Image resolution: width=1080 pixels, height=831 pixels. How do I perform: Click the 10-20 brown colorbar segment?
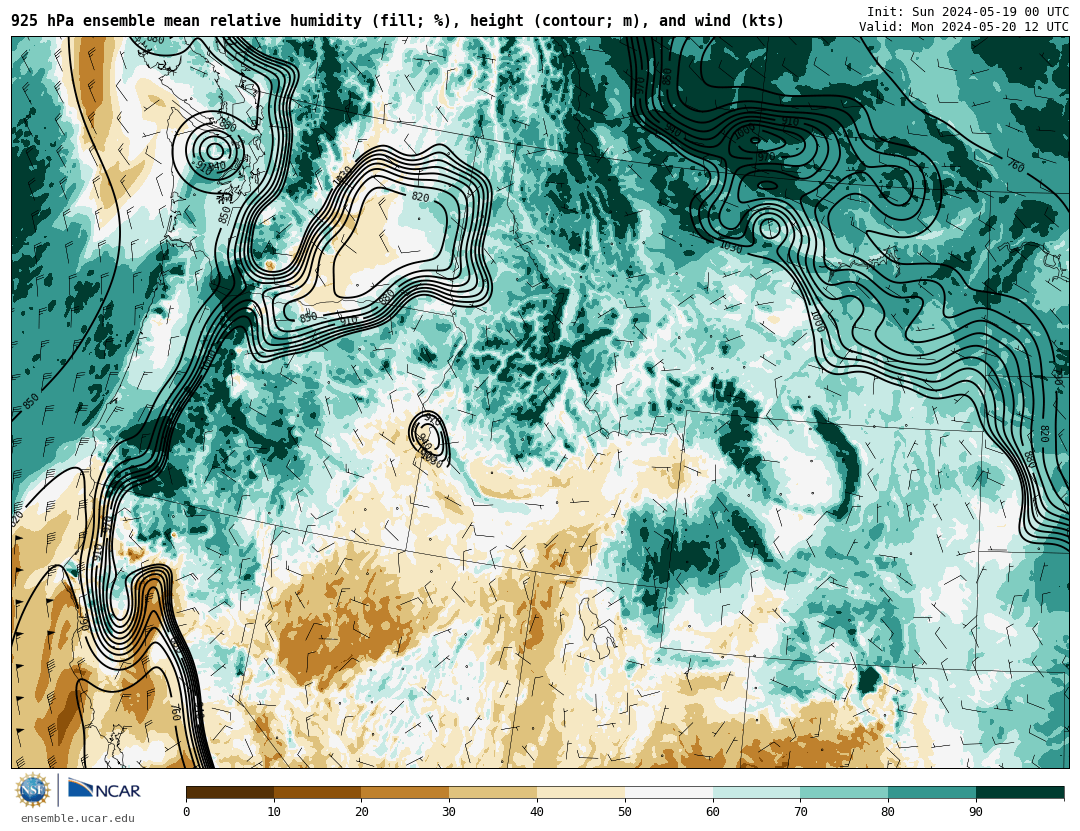tap(318, 792)
